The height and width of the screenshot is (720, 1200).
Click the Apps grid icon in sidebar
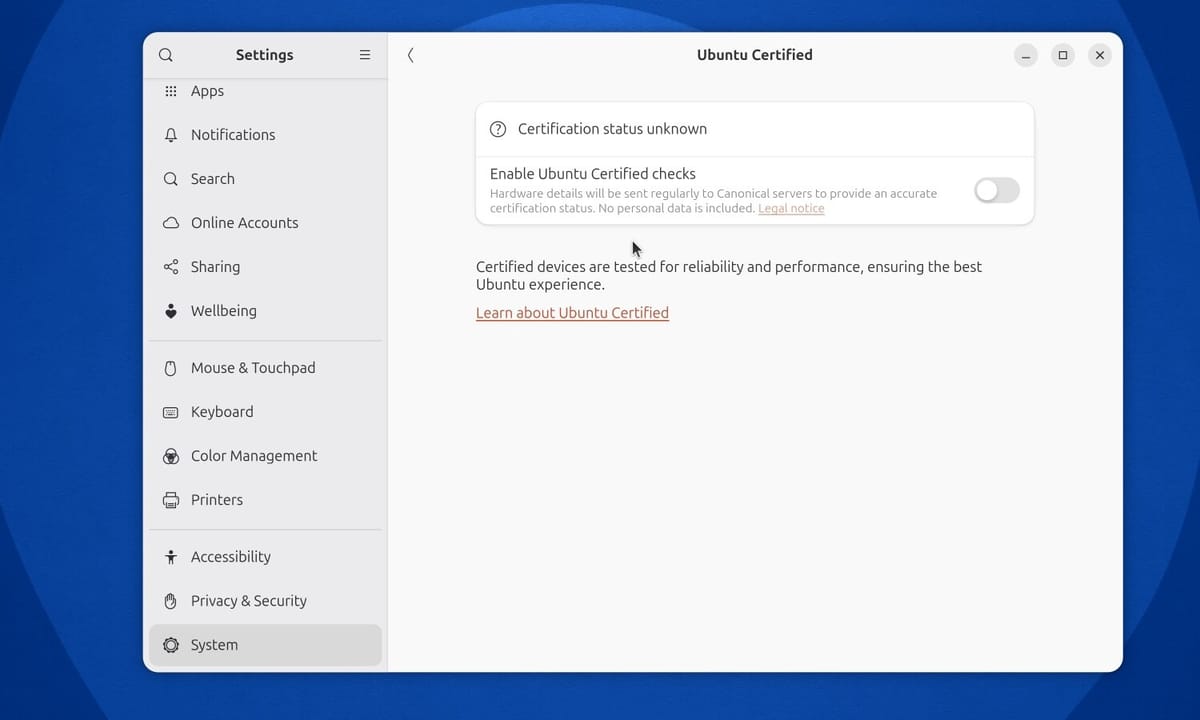[171, 91]
